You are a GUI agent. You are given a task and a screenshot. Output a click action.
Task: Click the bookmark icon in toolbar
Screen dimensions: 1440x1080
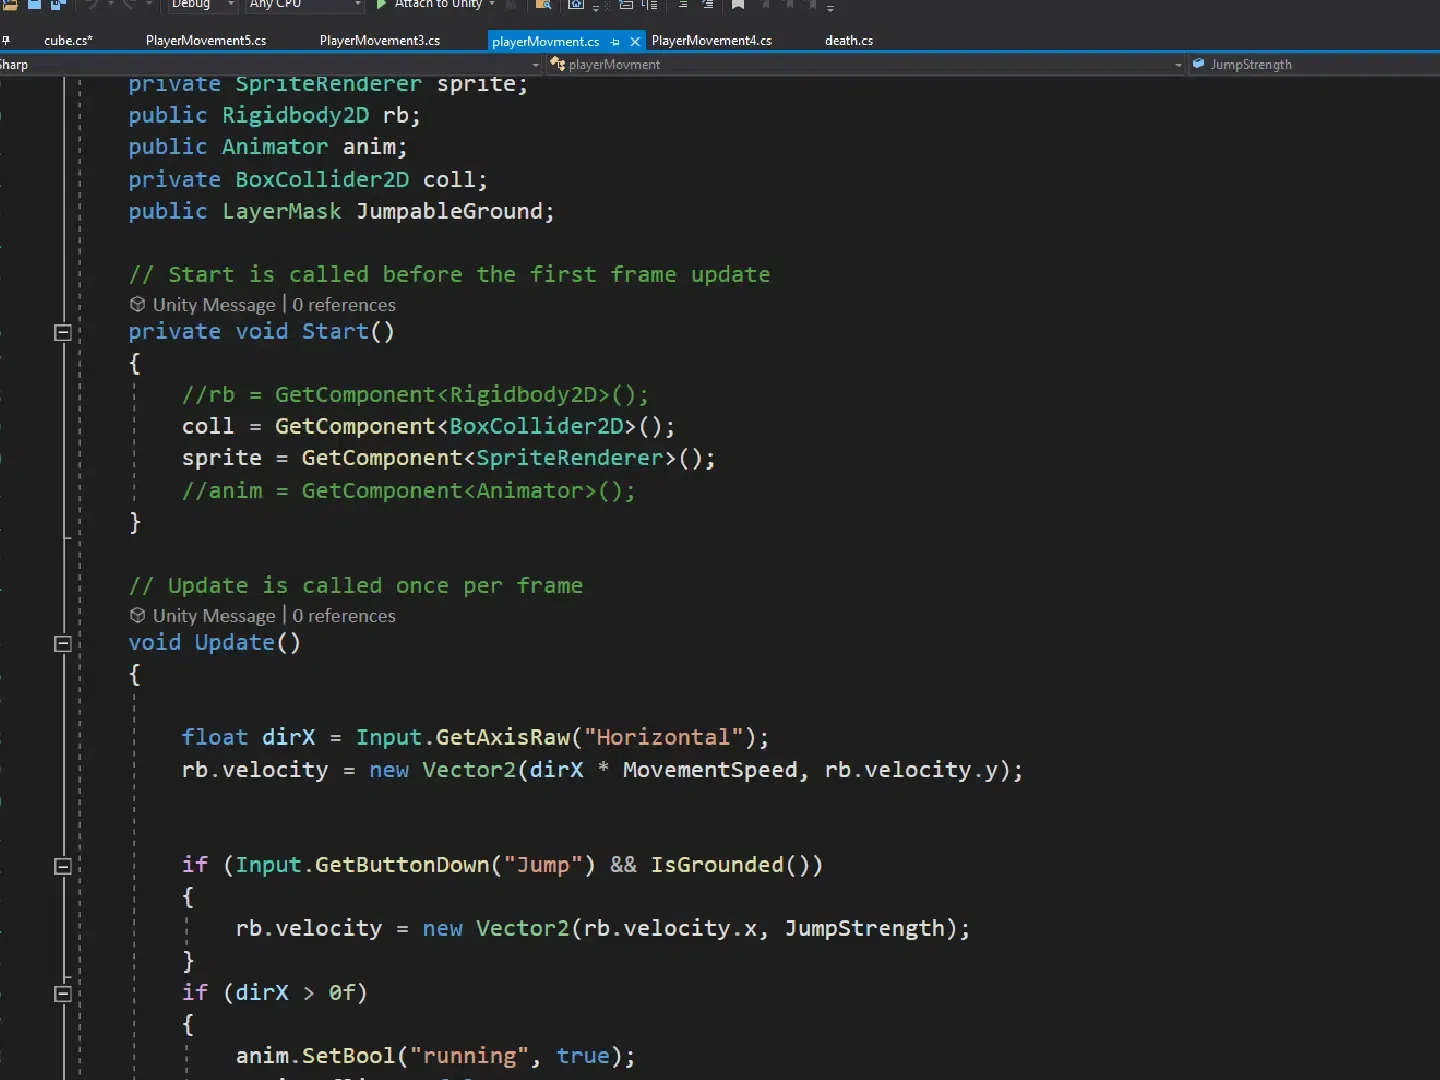click(x=738, y=5)
